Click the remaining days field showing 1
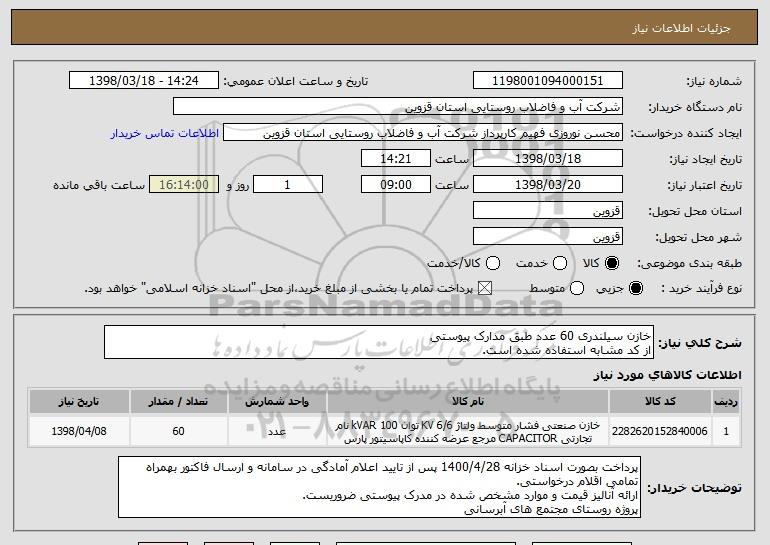Screen dimensions: 770x545 coord(288,185)
